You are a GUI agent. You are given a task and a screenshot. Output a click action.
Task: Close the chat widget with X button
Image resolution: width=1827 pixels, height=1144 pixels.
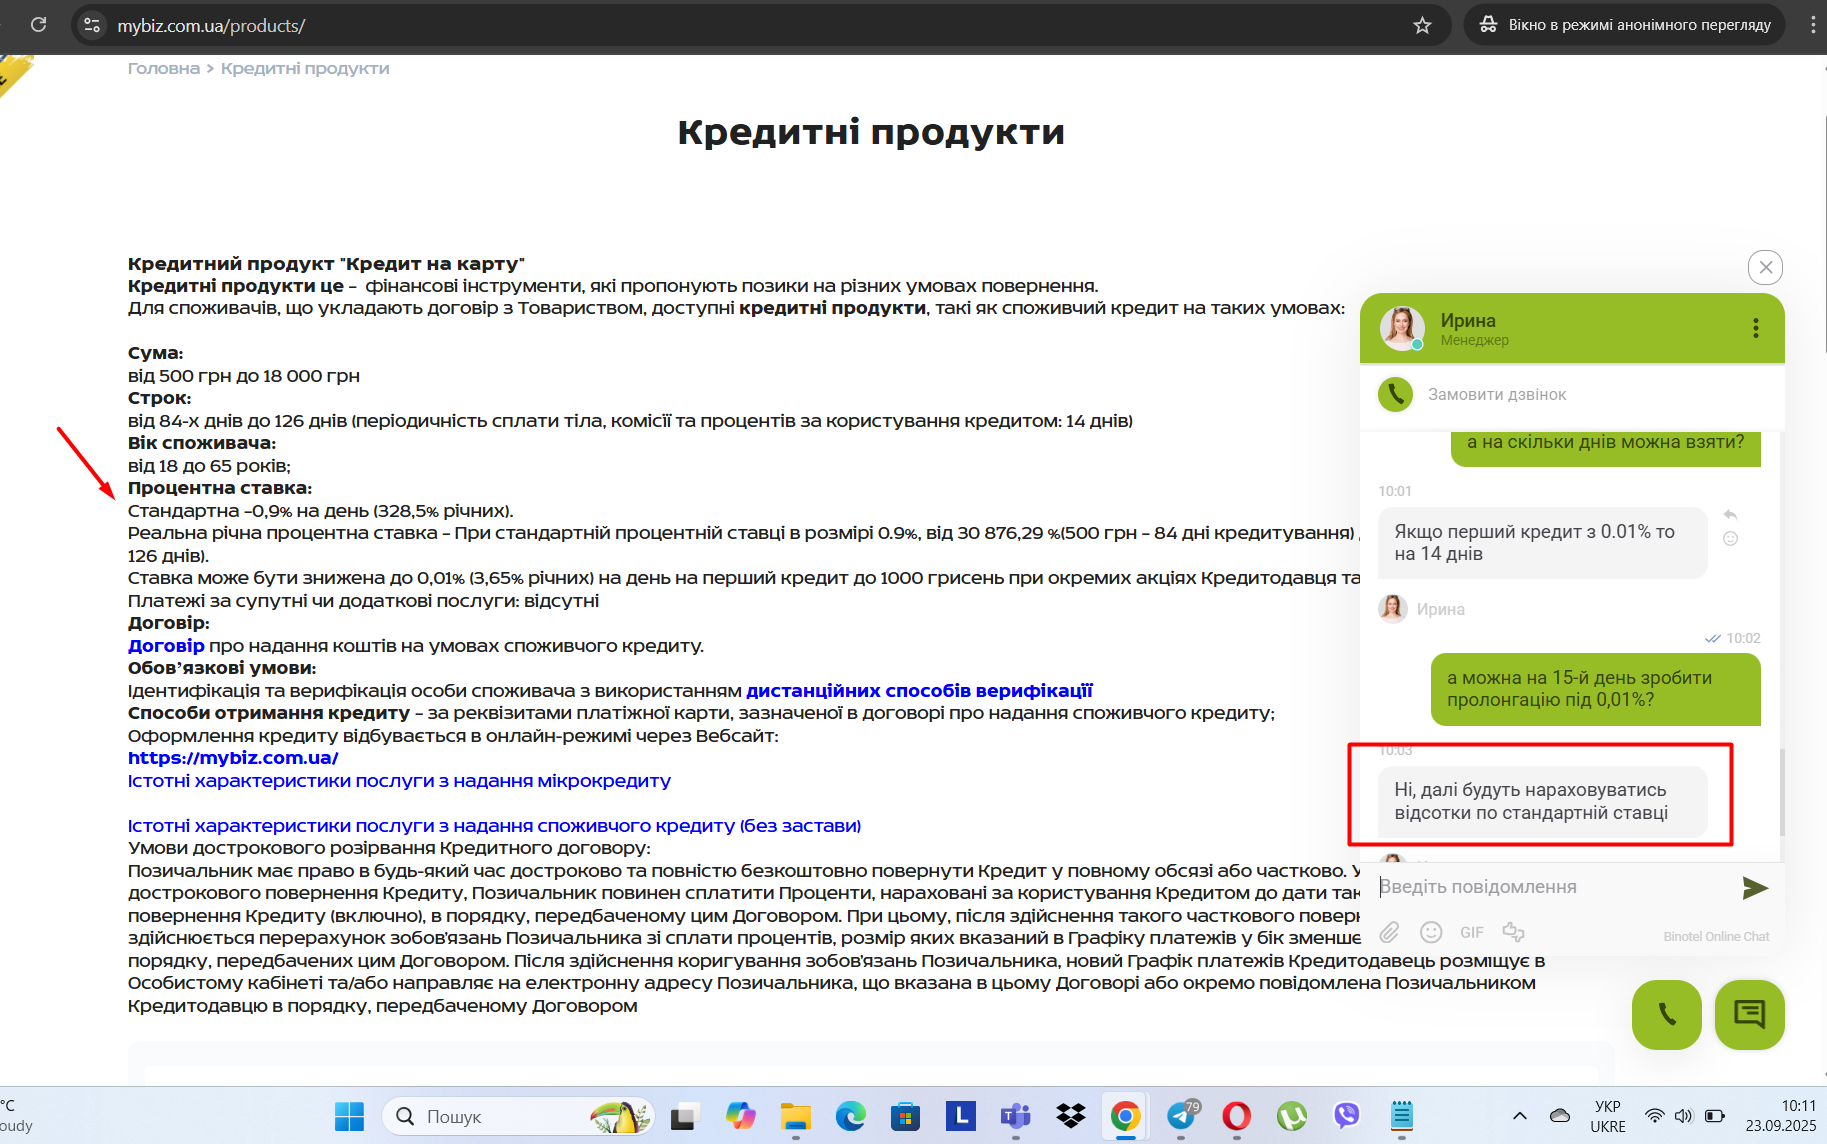coord(1765,267)
